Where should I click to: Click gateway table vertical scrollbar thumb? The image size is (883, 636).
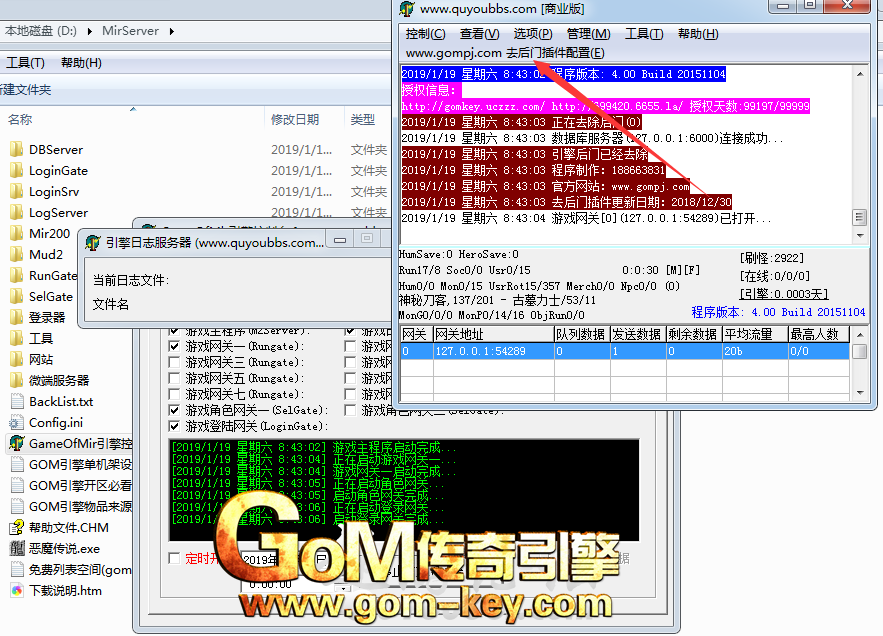[x=859, y=351]
